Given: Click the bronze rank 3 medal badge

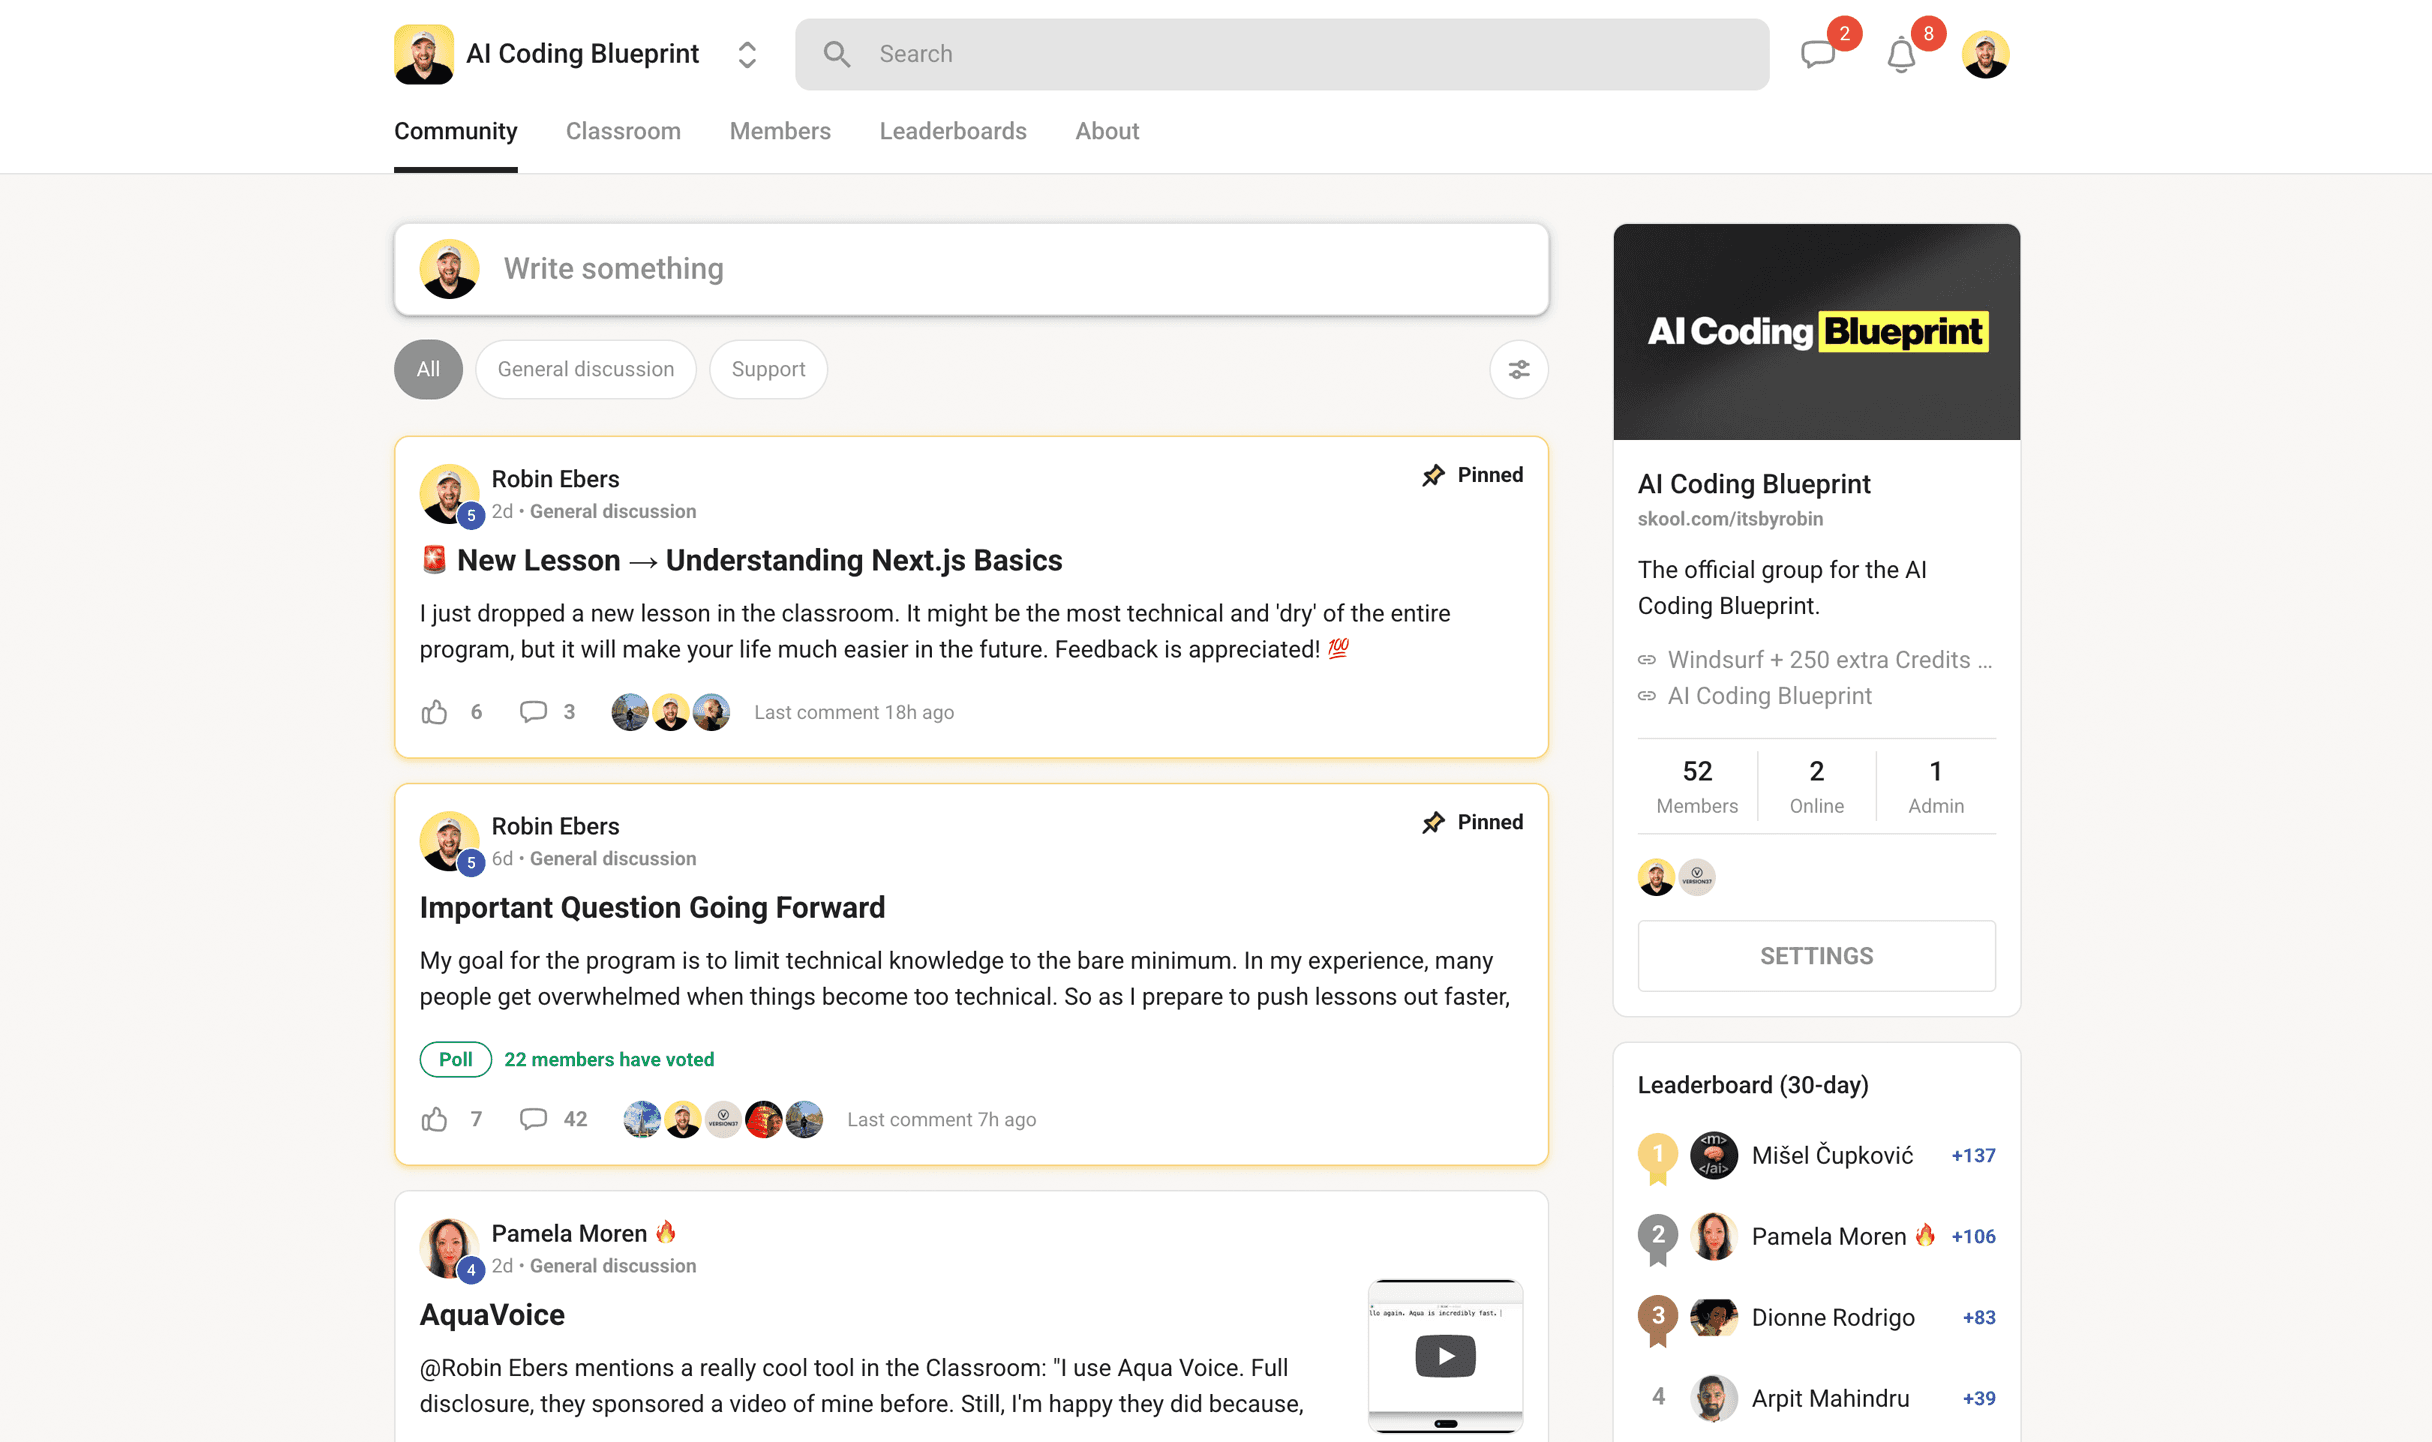Looking at the screenshot, I should point(1658,1320).
